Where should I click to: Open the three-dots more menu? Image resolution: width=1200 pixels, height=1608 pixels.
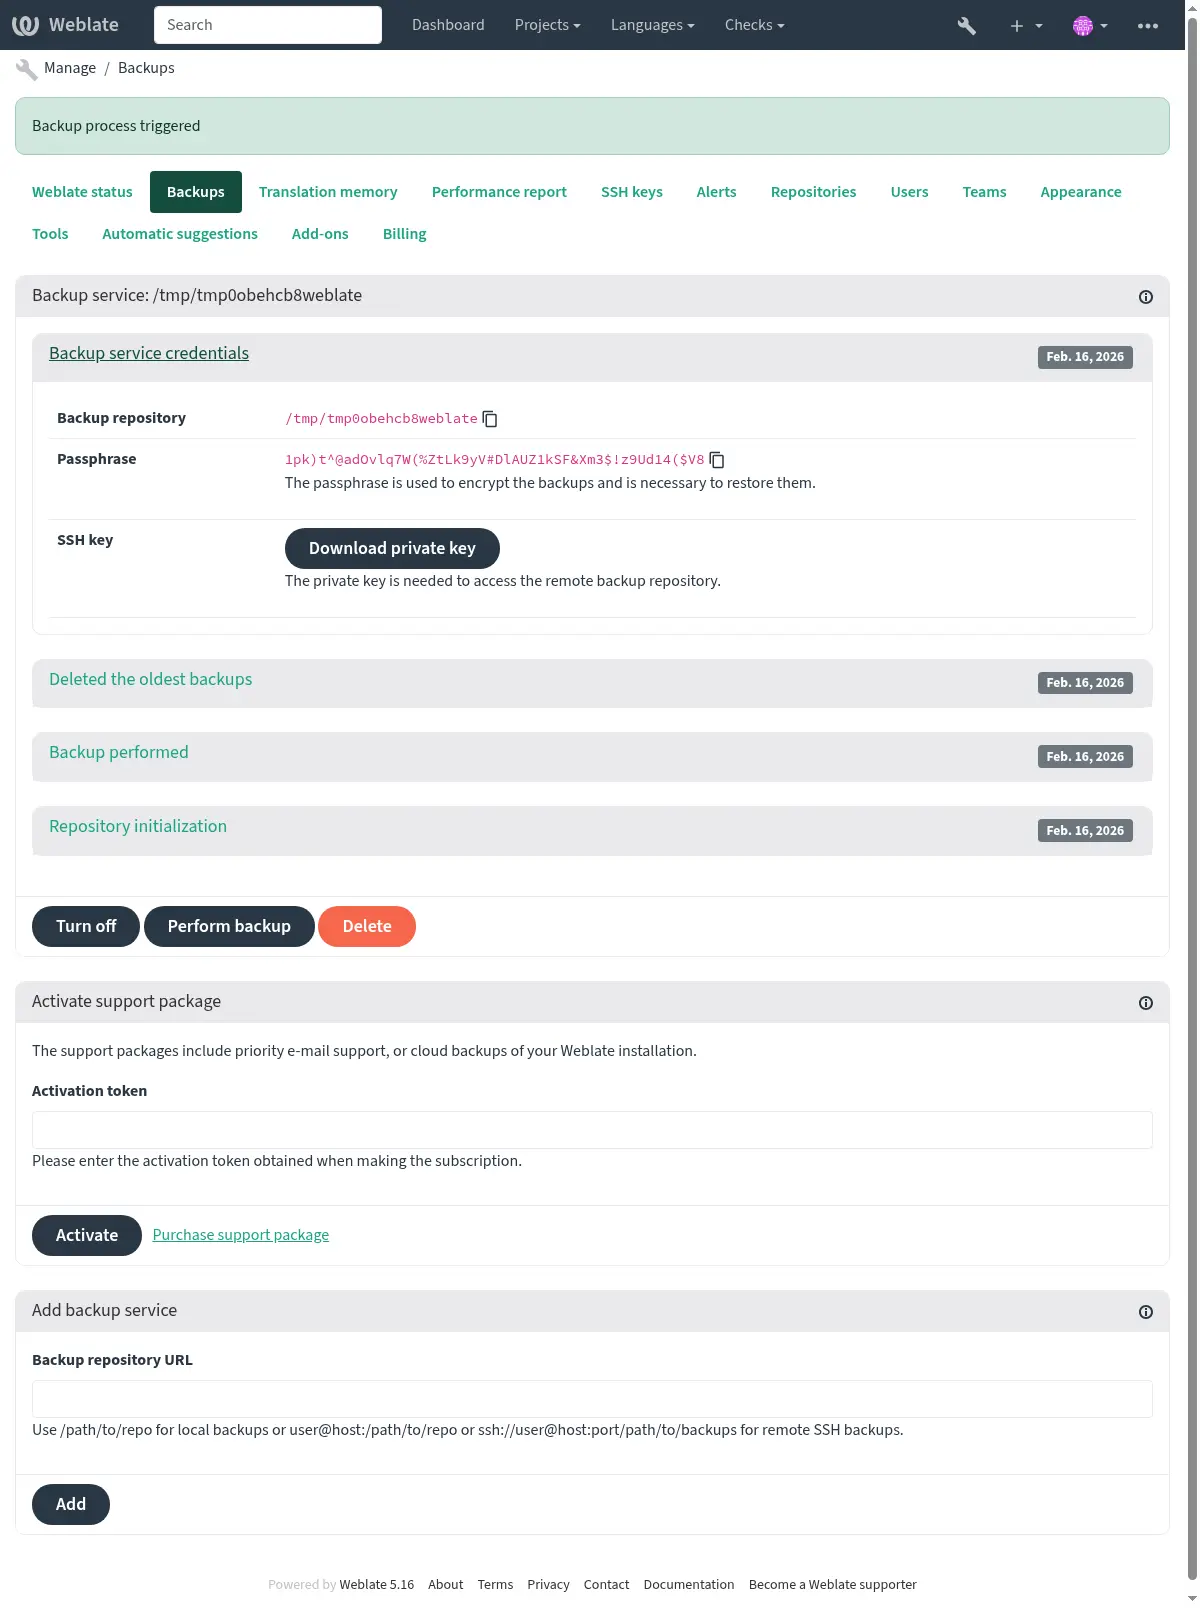tap(1148, 26)
